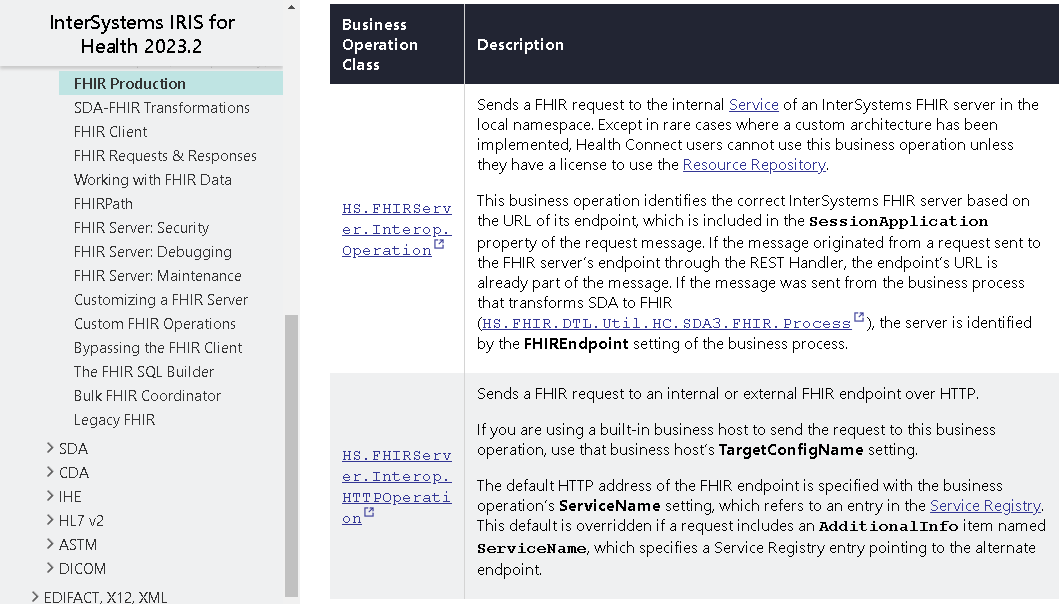
Task: Expand the DICOM section chevron
Action: click(x=50, y=568)
